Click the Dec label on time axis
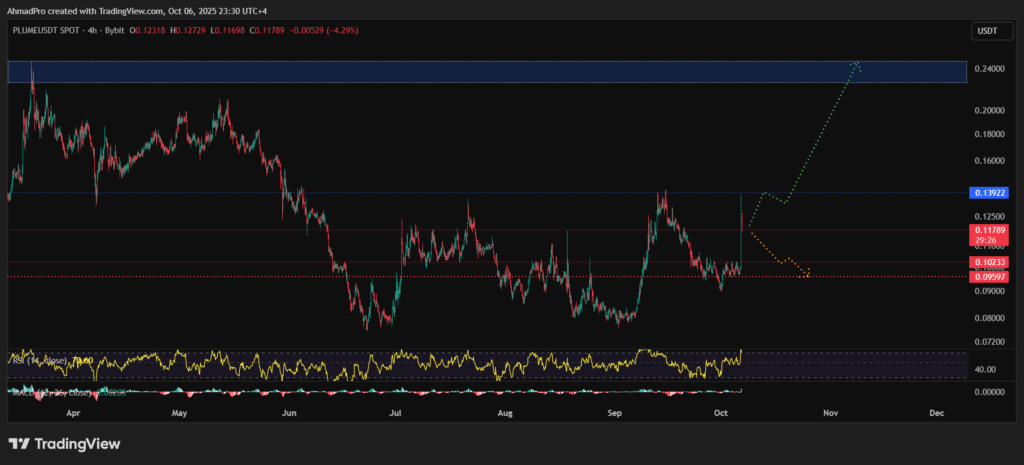Image resolution: width=1024 pixels, height=465 pixels. (x=936, y=413)
